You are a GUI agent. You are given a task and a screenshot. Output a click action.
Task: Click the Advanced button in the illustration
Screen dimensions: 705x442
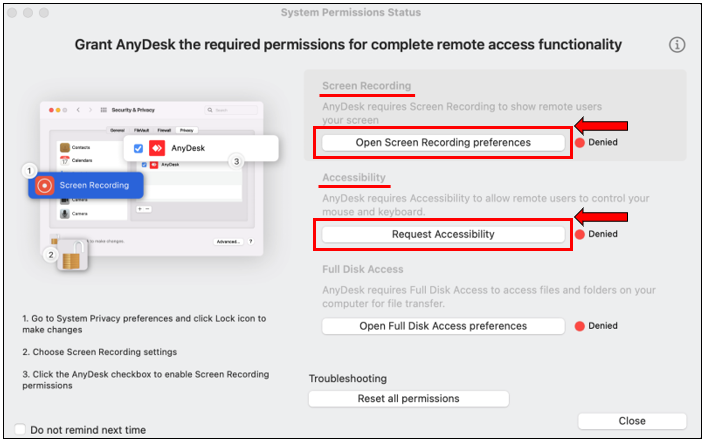(228, 242)
